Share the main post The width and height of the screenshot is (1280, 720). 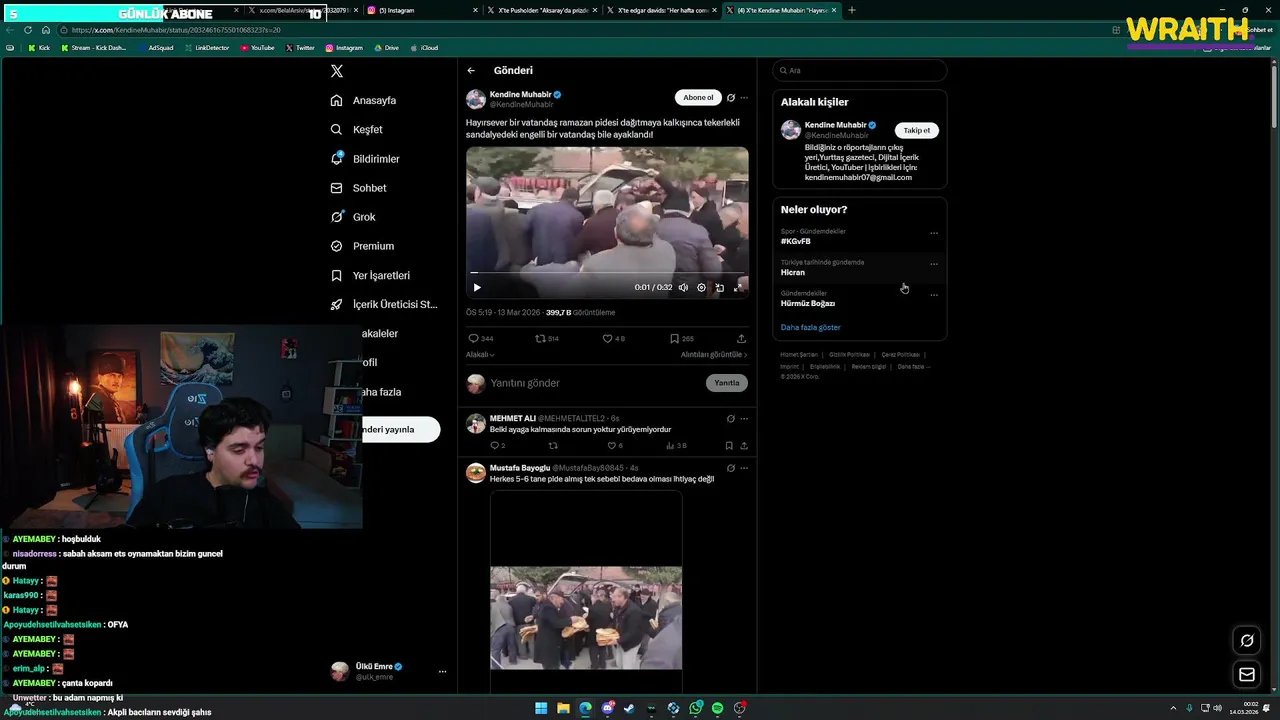(741, 338)
